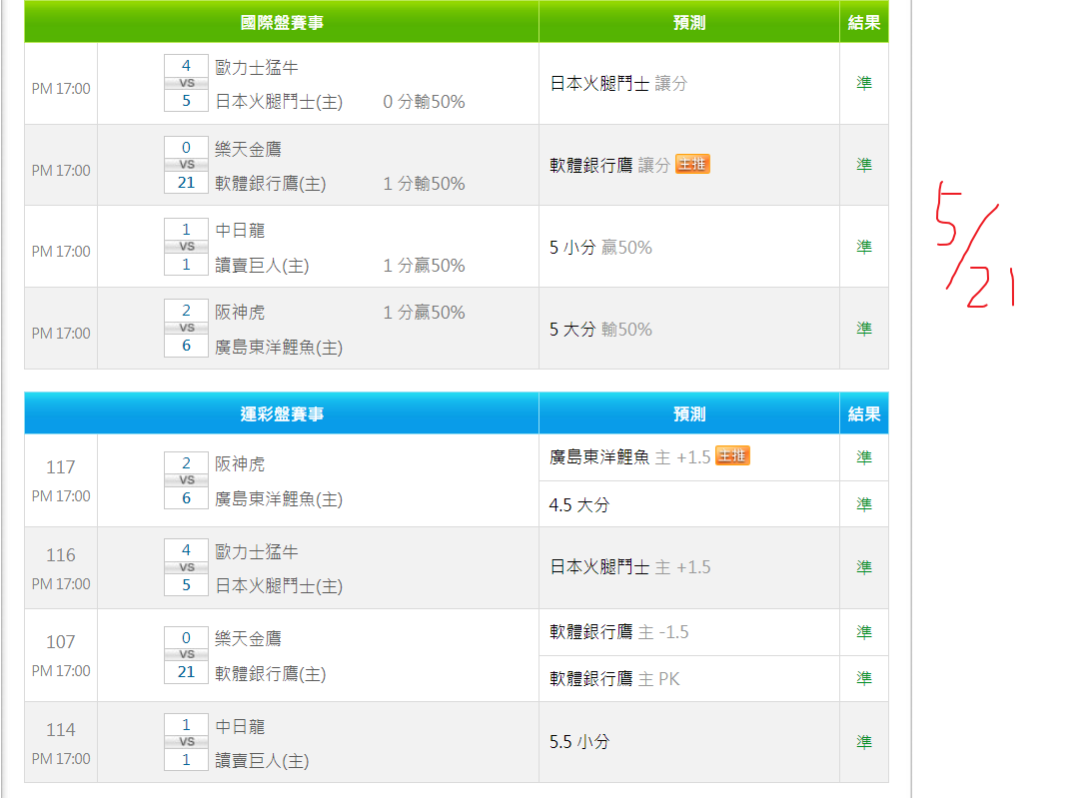The image size is (1080, 798).
Task: Open 樂天金鷹 in the 國際盤賽事 table
Action: coord(248,149)
